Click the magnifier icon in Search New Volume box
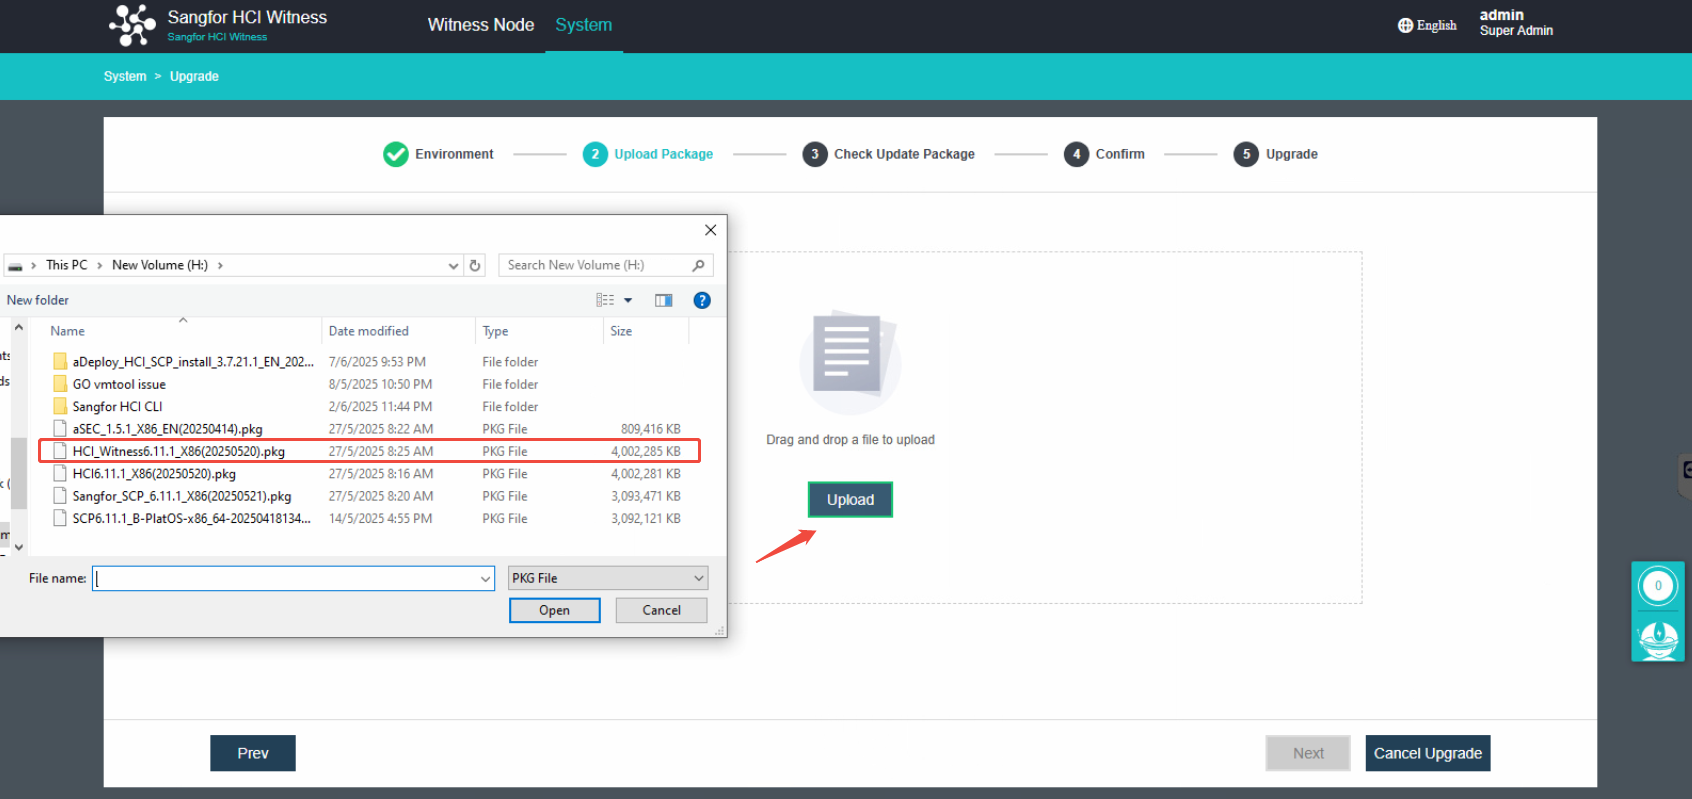This screenshot has width=1692, height=799. 698,265
